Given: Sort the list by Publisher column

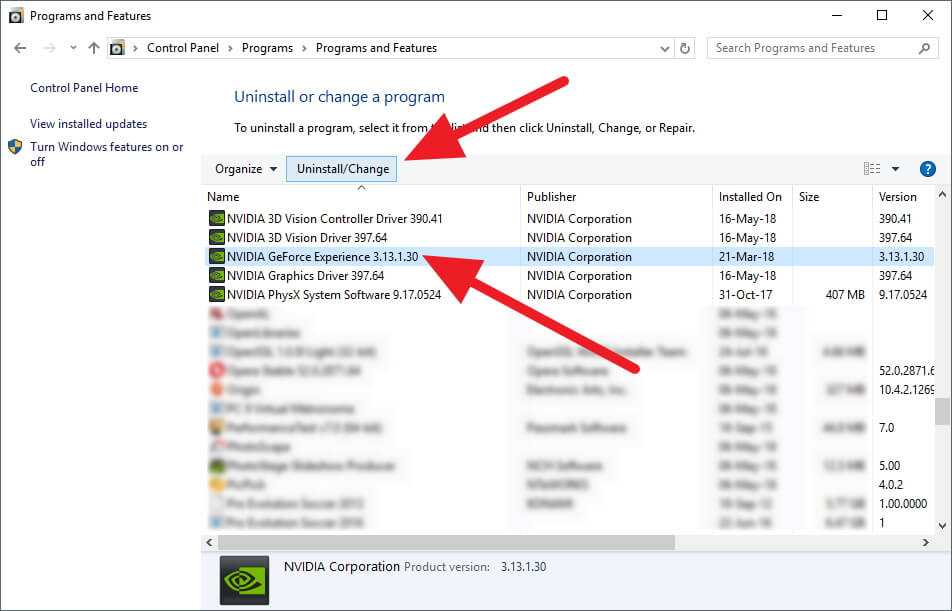Looking at the screenshot, I should [552, 197].
